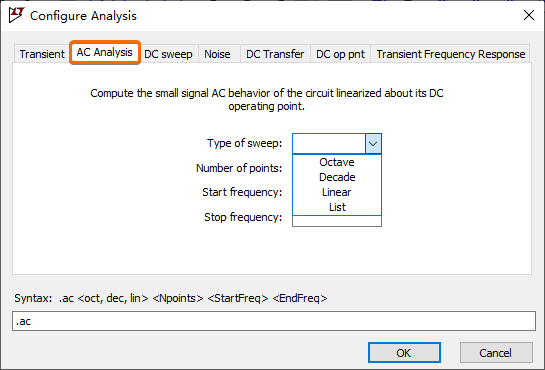The image size is (545, 370).
Task: Confirm with the OK button
Action: 404,353
